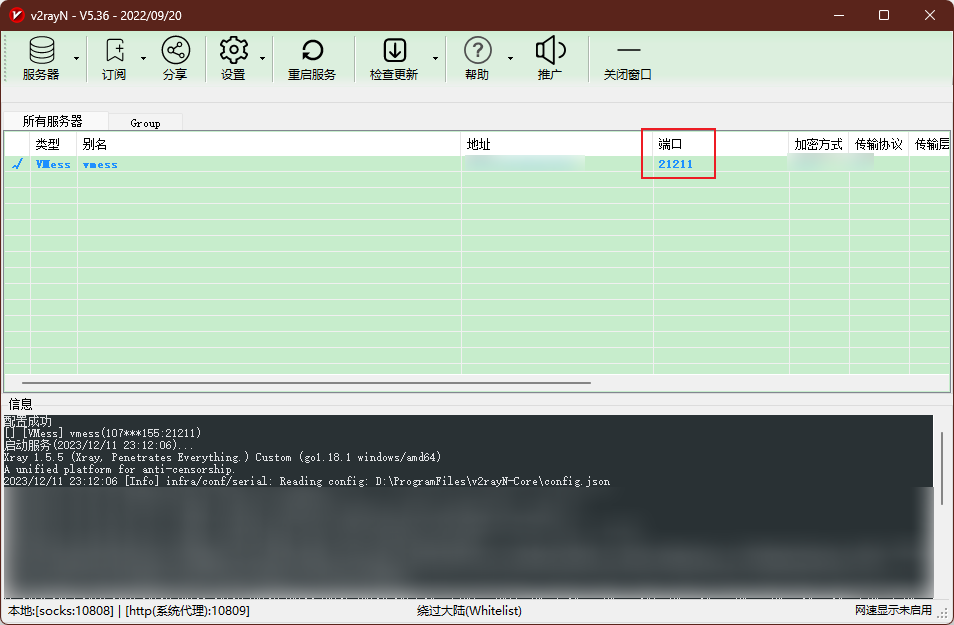Expand the 帮助 dropdown arrow

pos(510,58)
